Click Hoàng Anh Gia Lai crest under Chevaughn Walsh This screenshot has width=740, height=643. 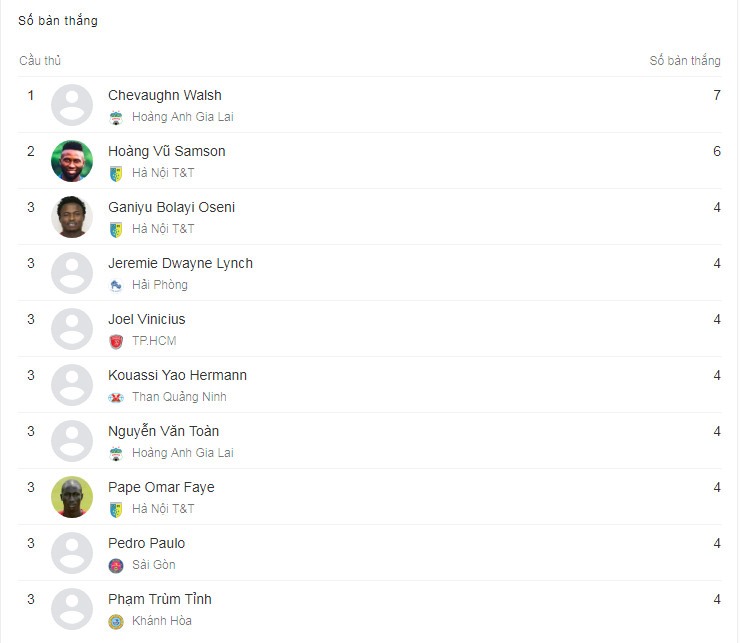click(x=116, y=117)
